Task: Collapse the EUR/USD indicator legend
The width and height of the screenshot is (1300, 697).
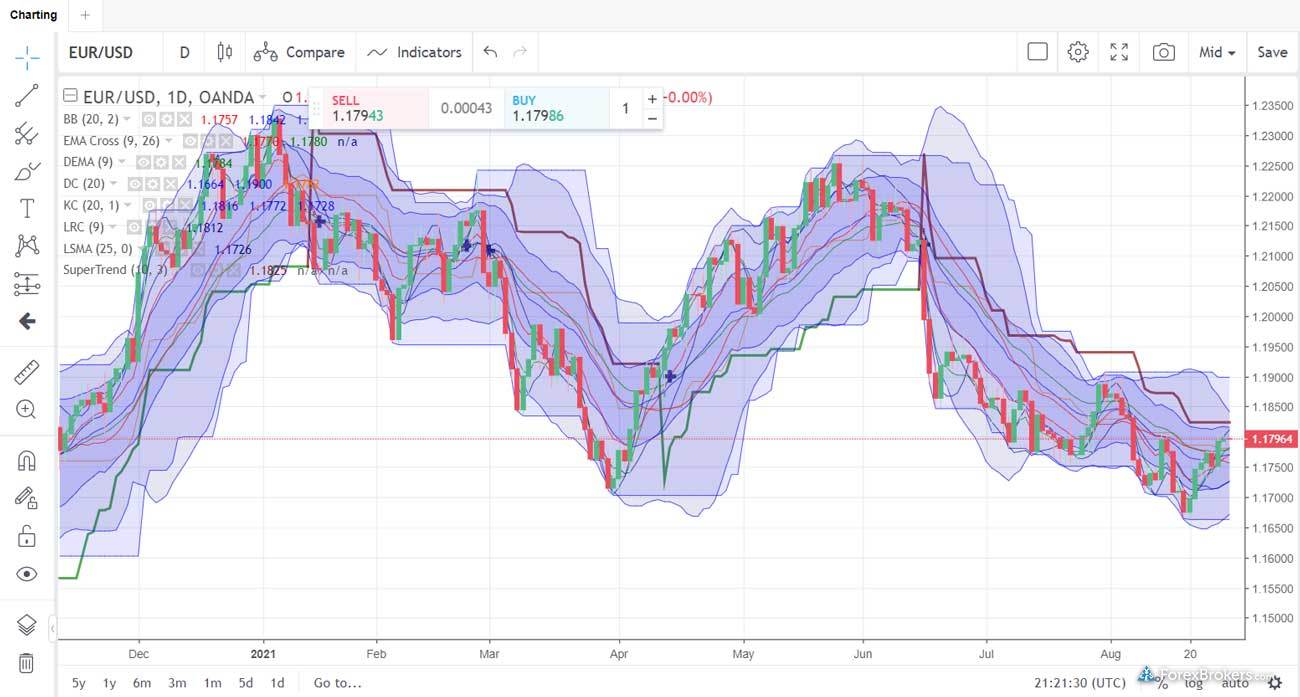Action: click(69, 97)
